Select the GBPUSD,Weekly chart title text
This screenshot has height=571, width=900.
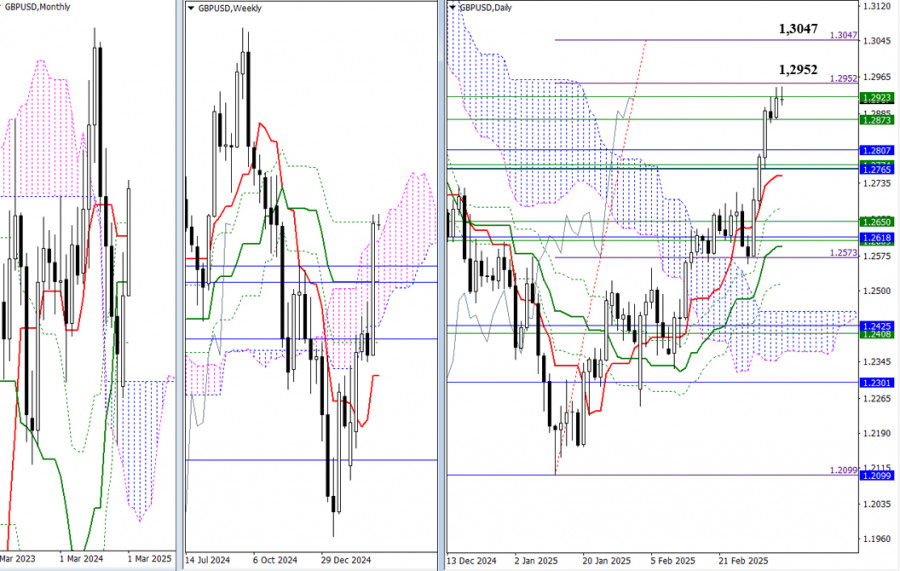coord(230,9)
